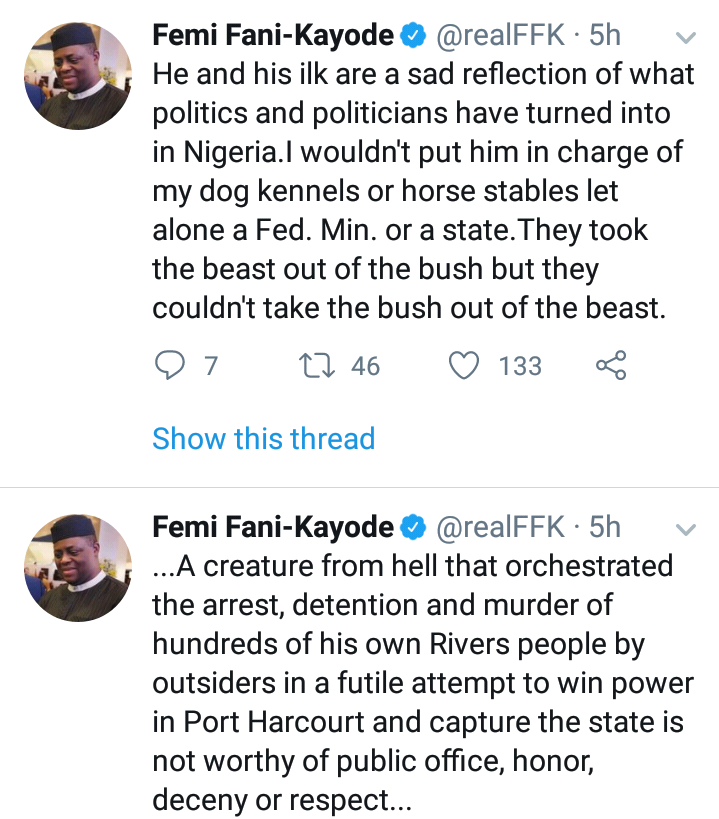This screenshot has height=819, width=719.
Task: Open the share icon on first tweet
Action: coord(611,366)
